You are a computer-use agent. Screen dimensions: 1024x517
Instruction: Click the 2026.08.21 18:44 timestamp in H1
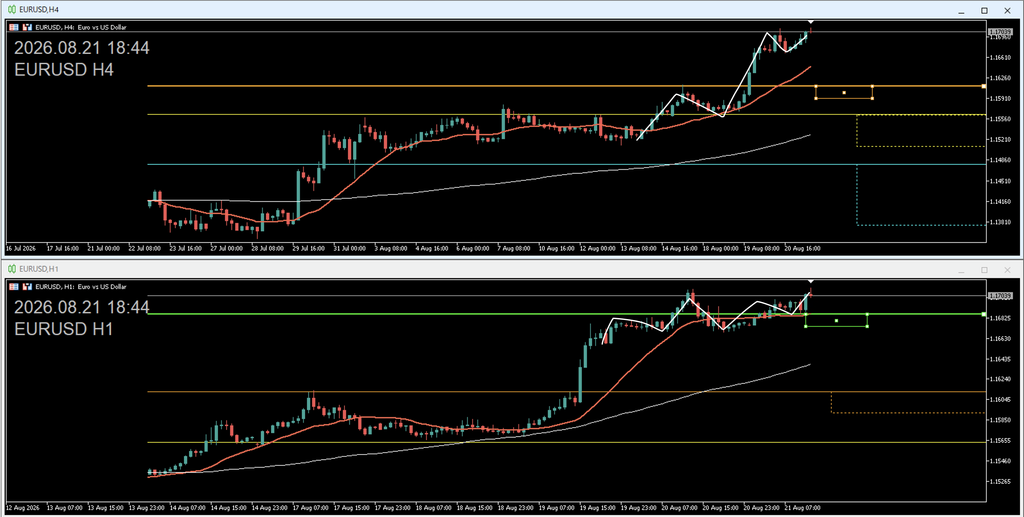(x=82, y=307)
